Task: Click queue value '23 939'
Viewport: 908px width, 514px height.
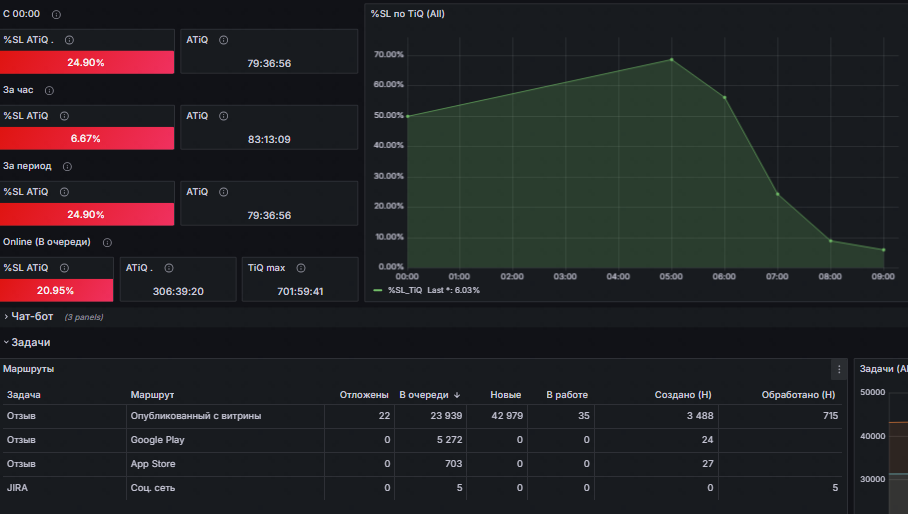Action: click(x=446, y=416)
